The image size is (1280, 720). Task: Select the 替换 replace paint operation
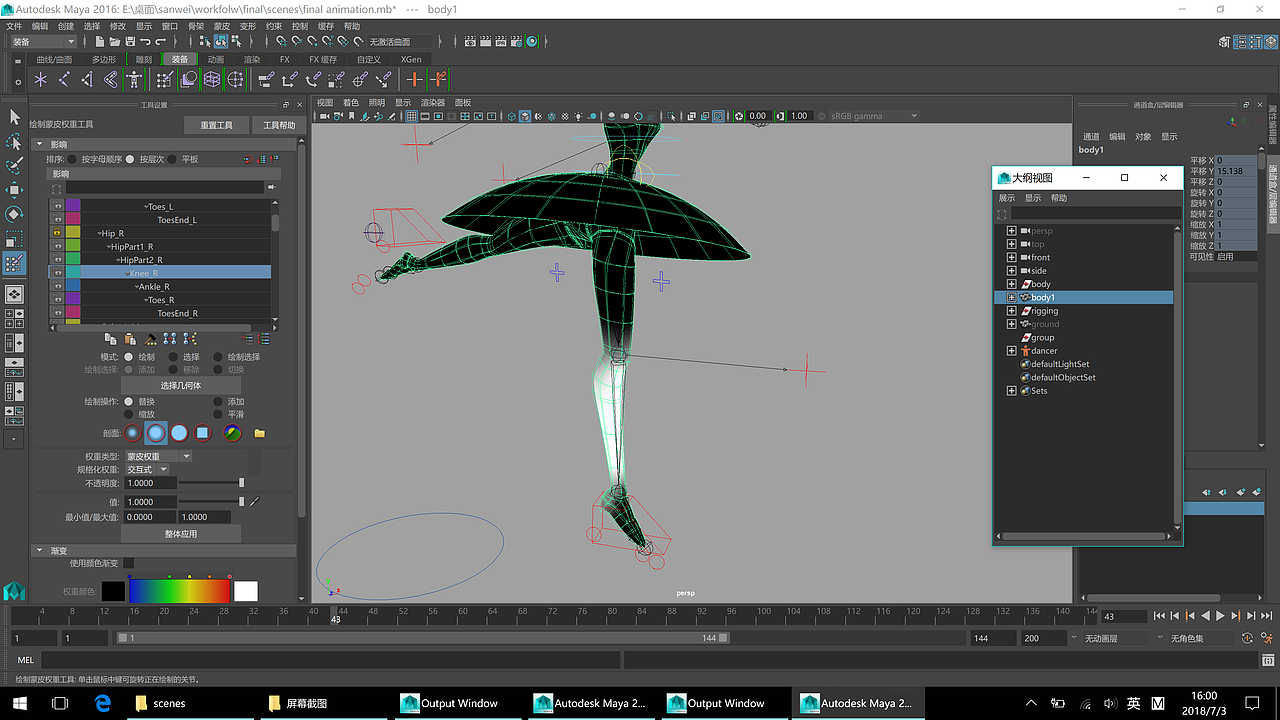tap(128, 402)
